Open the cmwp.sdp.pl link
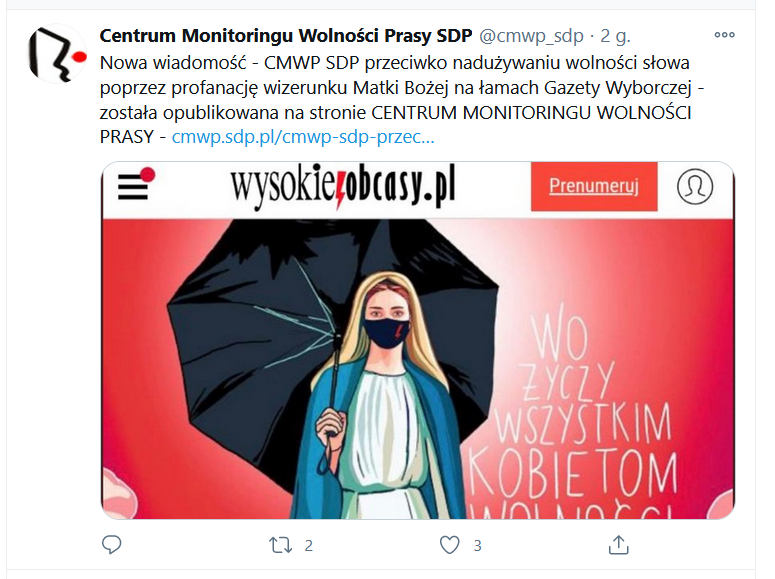 point(303,136)
